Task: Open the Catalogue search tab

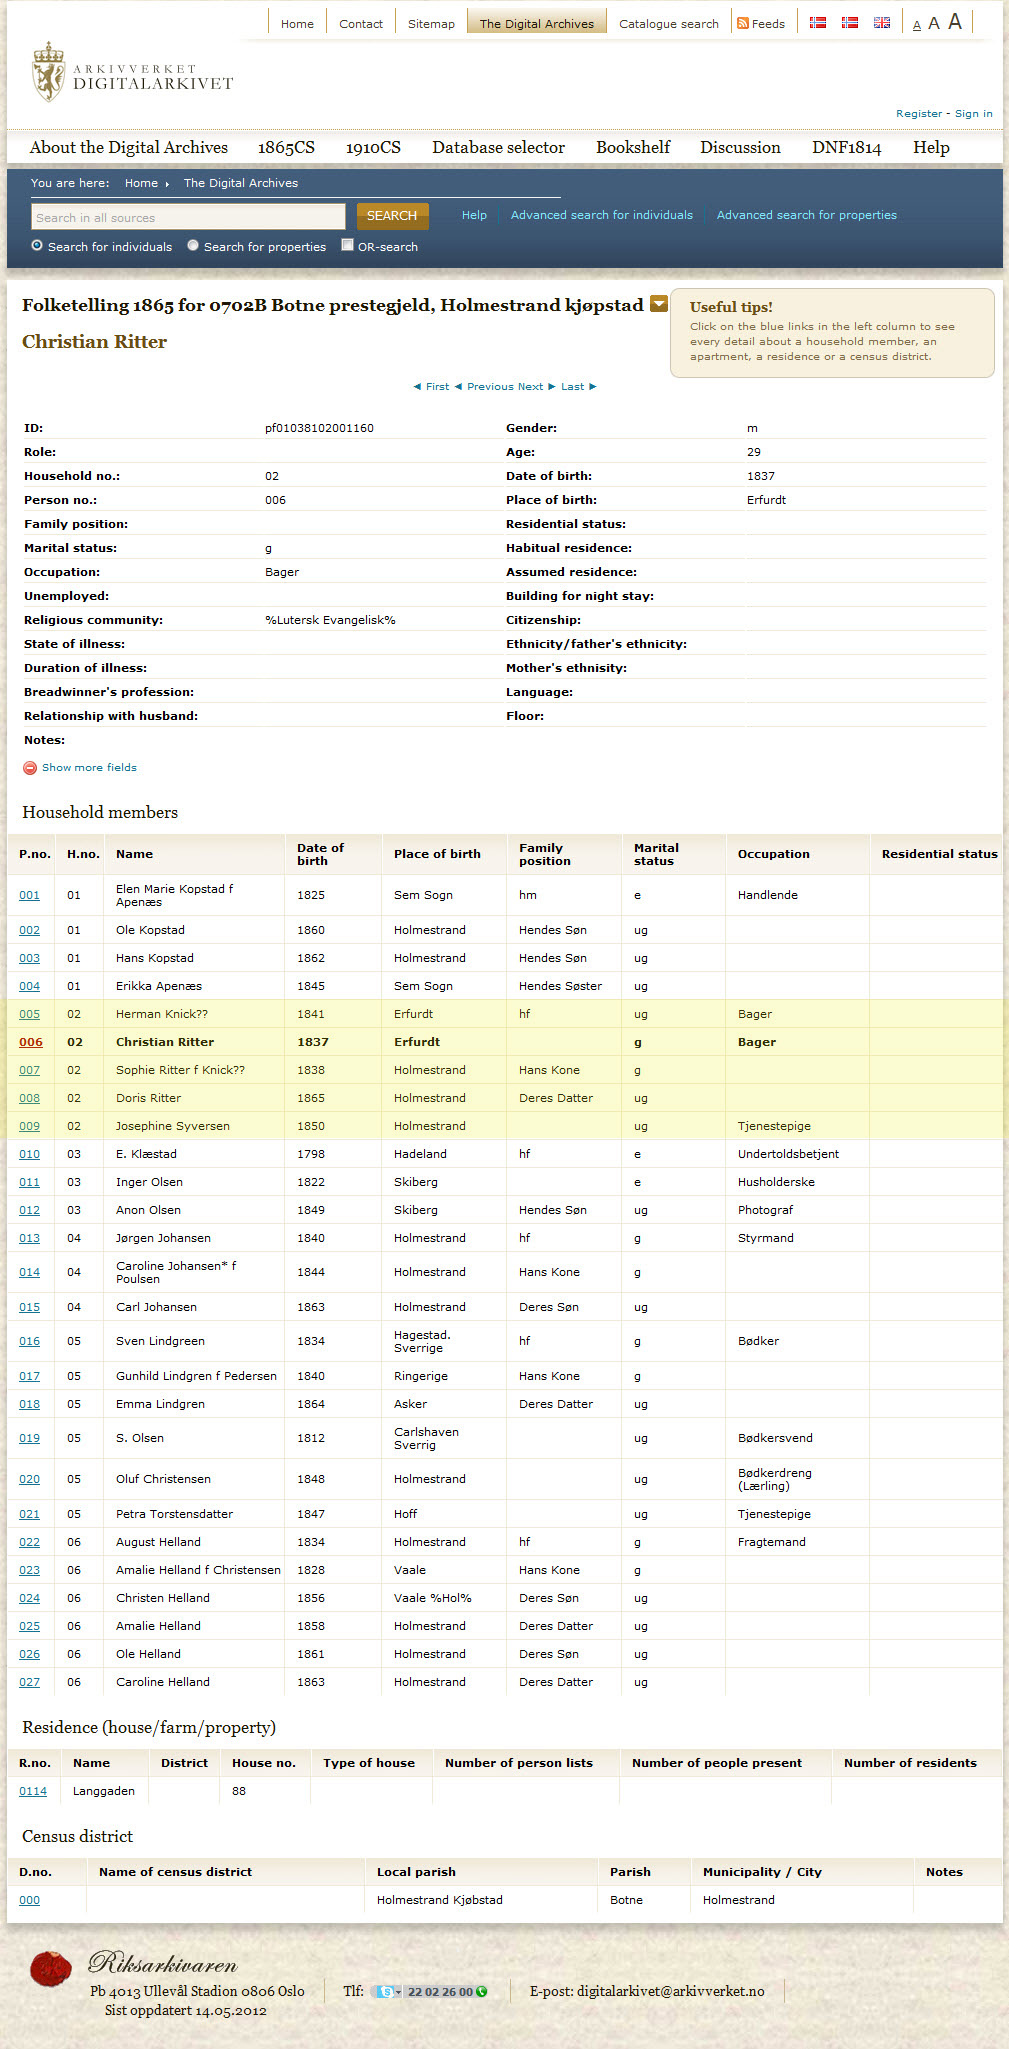Action: [x=668, y=24]
